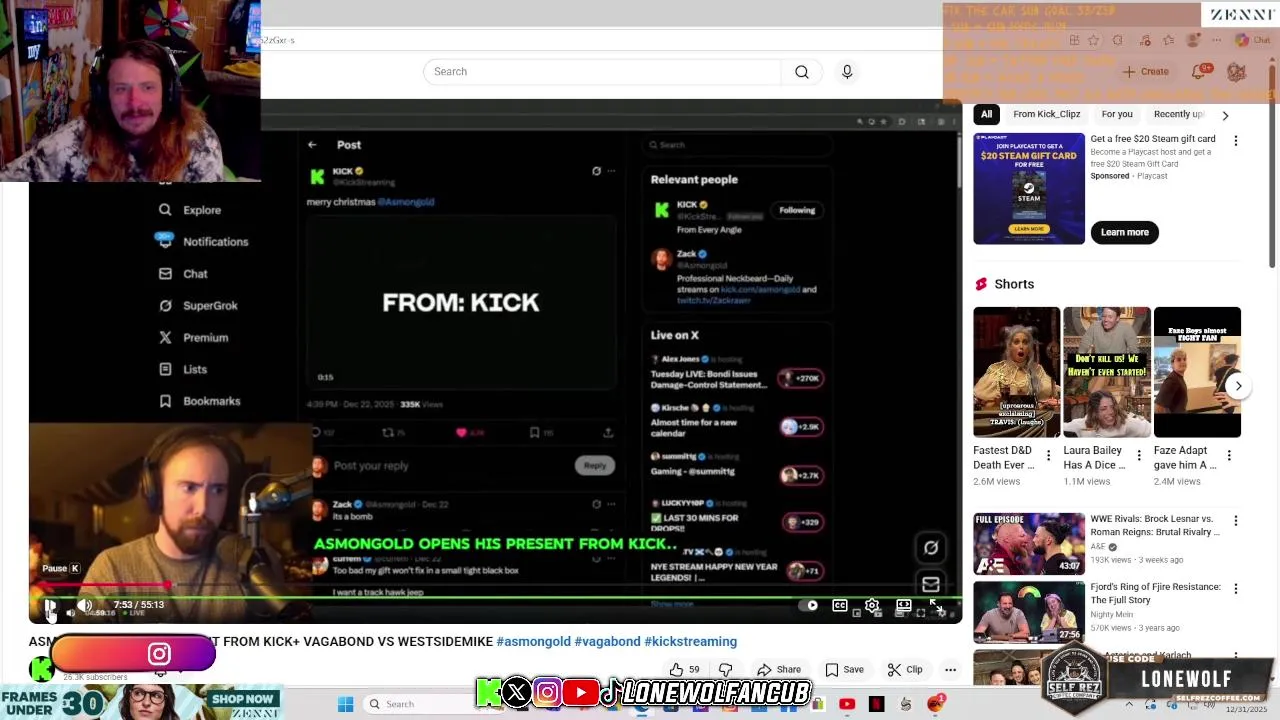Viewport: 1280px width, 720px height.
Task: Add page to favorites with star icon
Action: pyautogui.click(x=1093, y=41)
